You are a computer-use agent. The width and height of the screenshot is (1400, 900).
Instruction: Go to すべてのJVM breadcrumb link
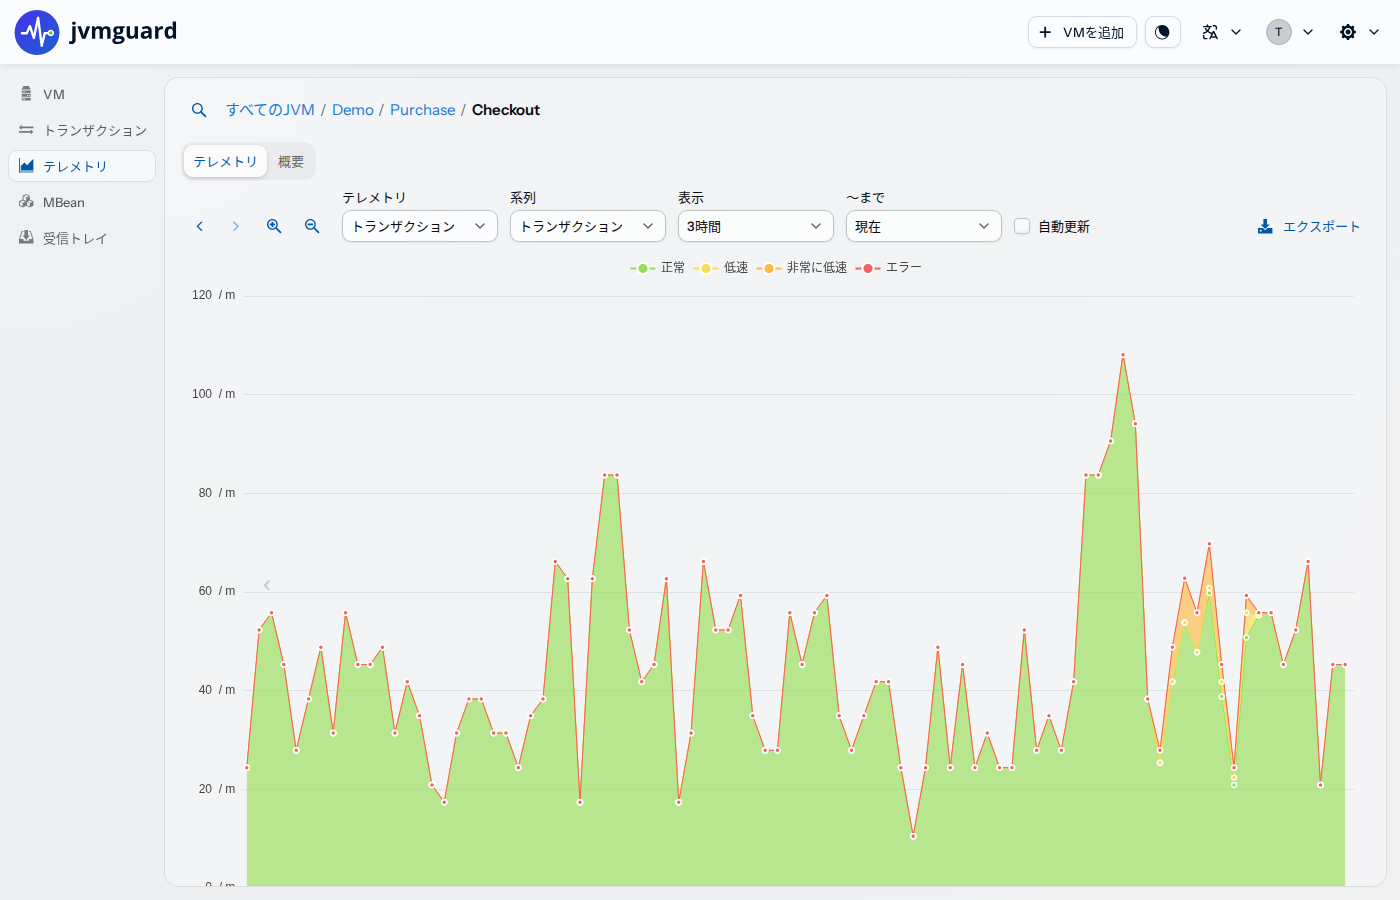coord(270,110)
